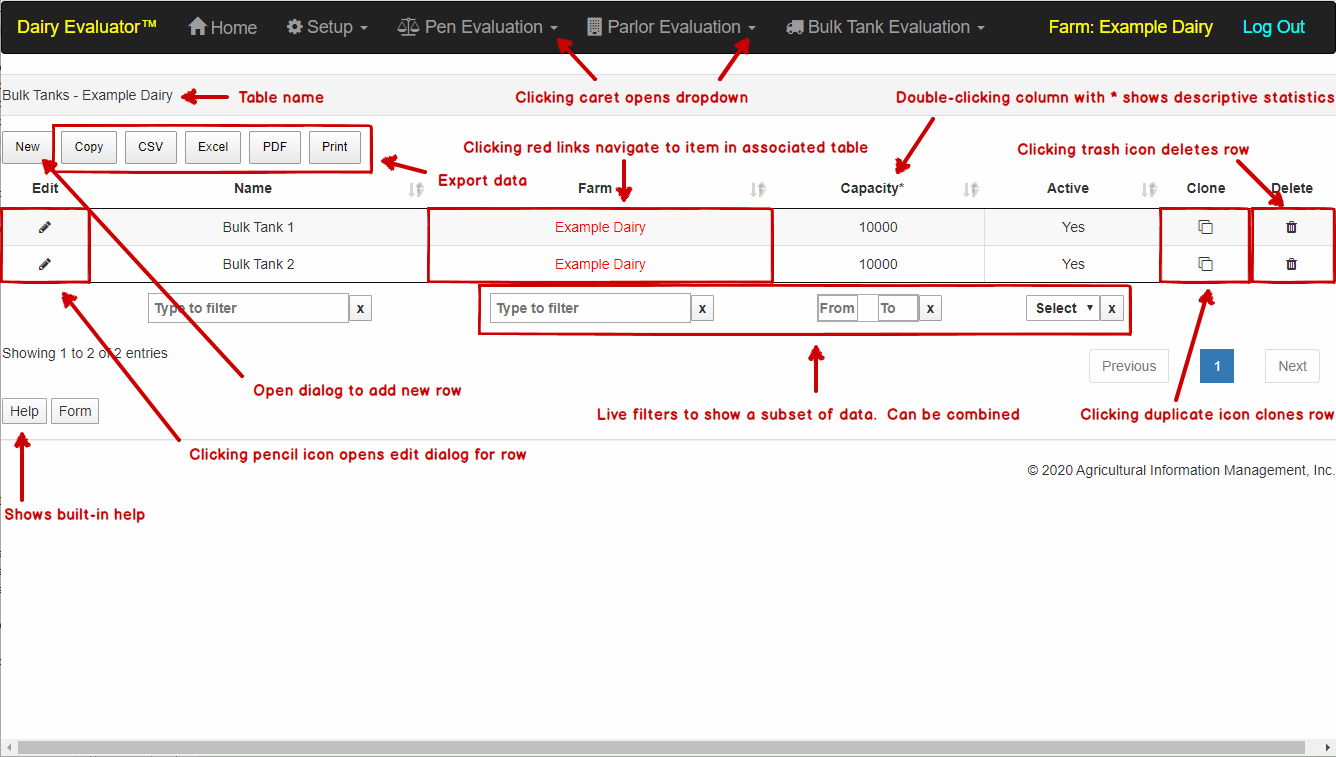The image size is (1336, 757).
Task: Click the Log Out link
Action: (1273, 27)
